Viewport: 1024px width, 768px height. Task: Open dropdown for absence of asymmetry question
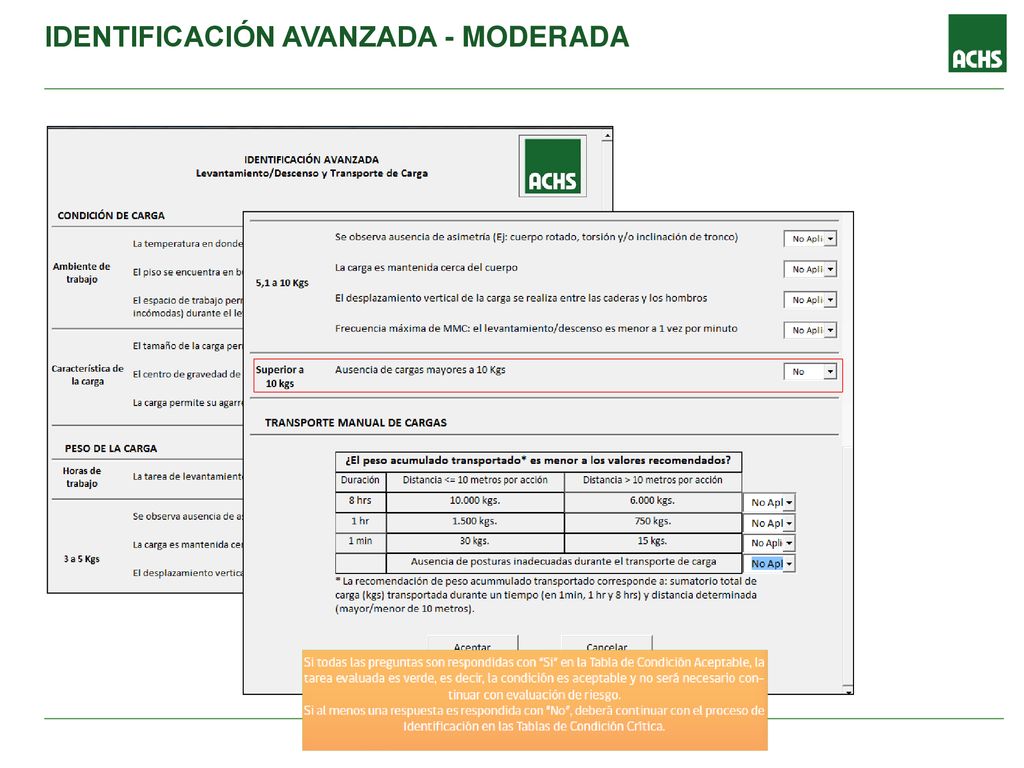810,239
